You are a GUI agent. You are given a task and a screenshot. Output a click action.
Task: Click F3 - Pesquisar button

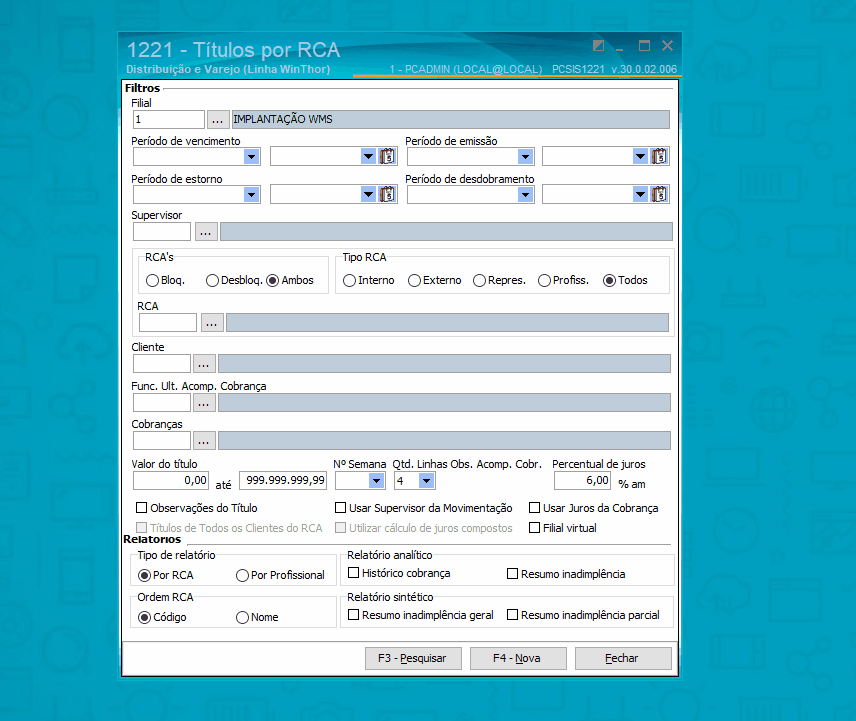413,658
